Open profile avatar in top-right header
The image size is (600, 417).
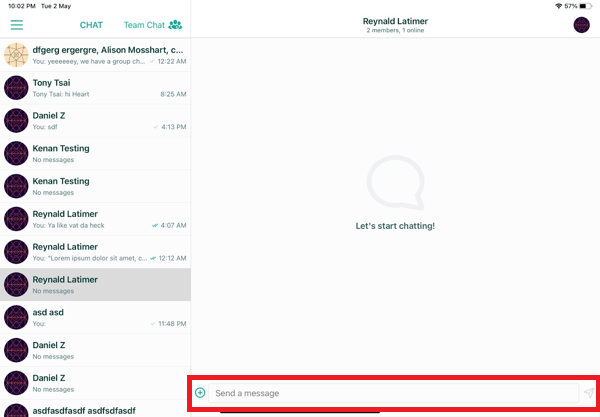[x=581, y=25]
